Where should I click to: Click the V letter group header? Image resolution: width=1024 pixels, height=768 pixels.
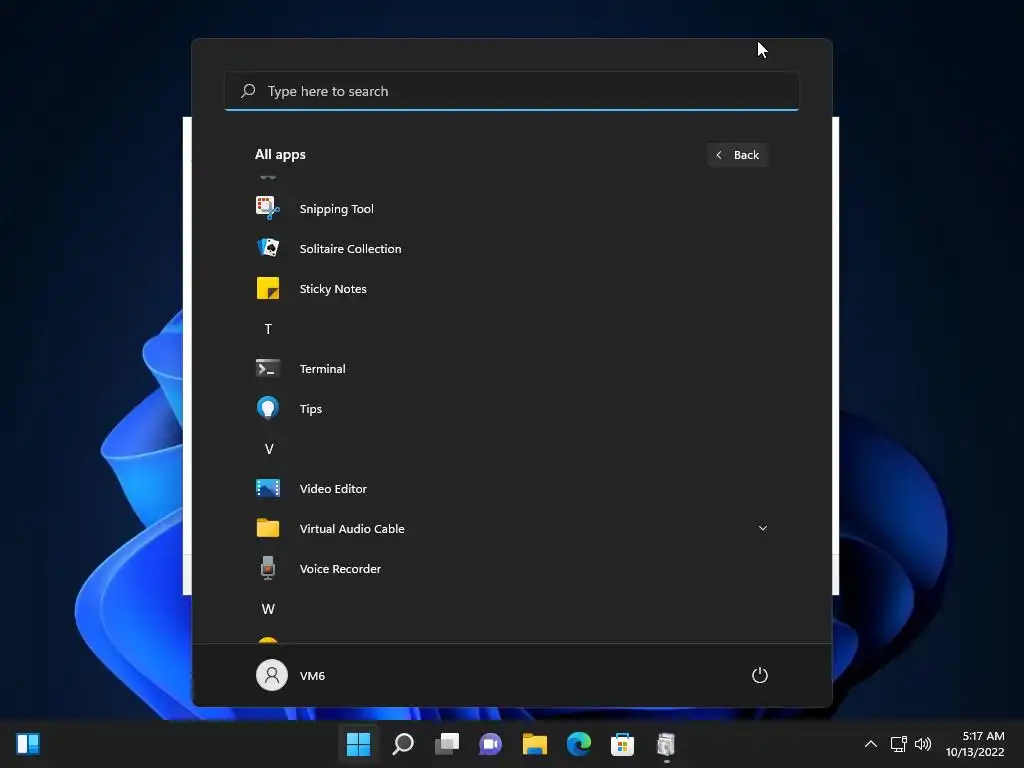click(x=268, y=449)
